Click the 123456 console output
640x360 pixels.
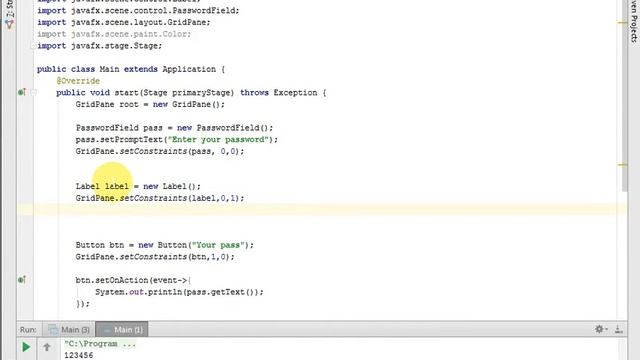point(78,355)
